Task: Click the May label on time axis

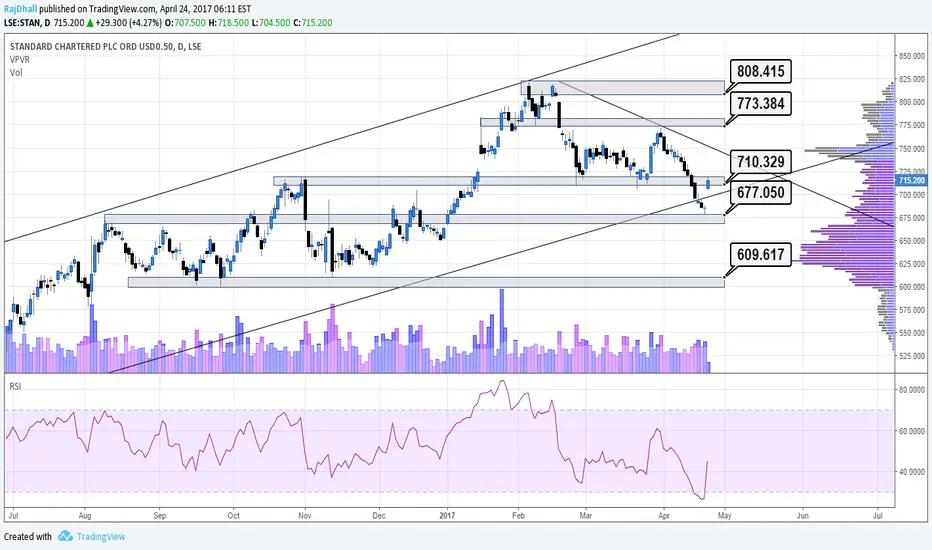Action: point(724,516)
